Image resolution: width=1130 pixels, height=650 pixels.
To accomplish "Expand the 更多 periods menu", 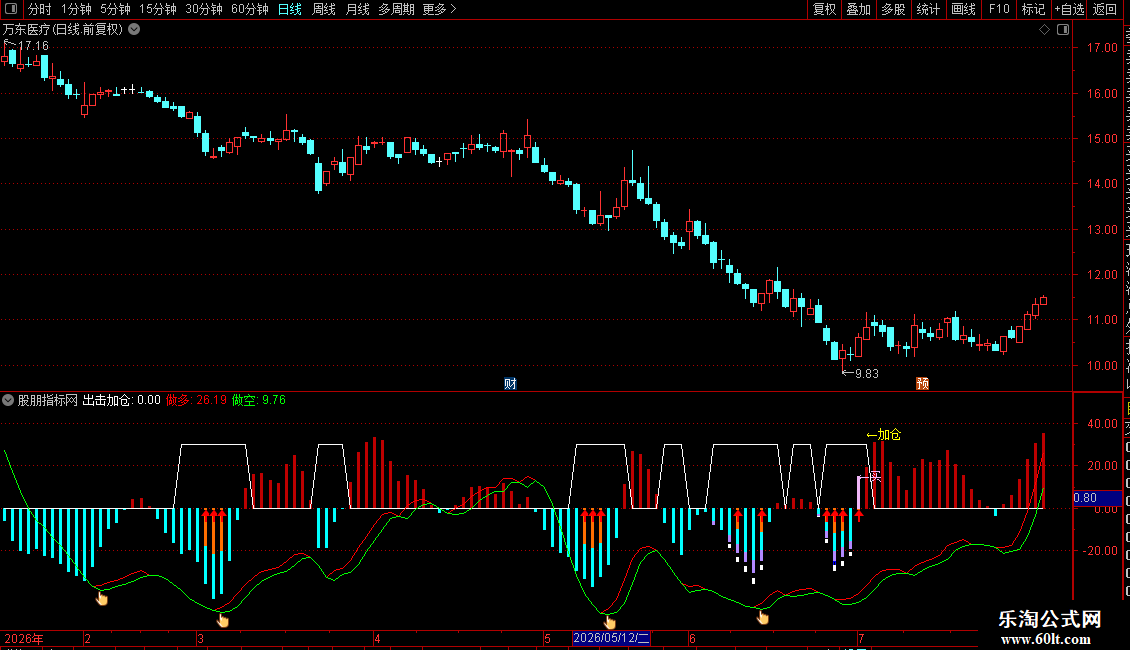I will click(439, 9).
